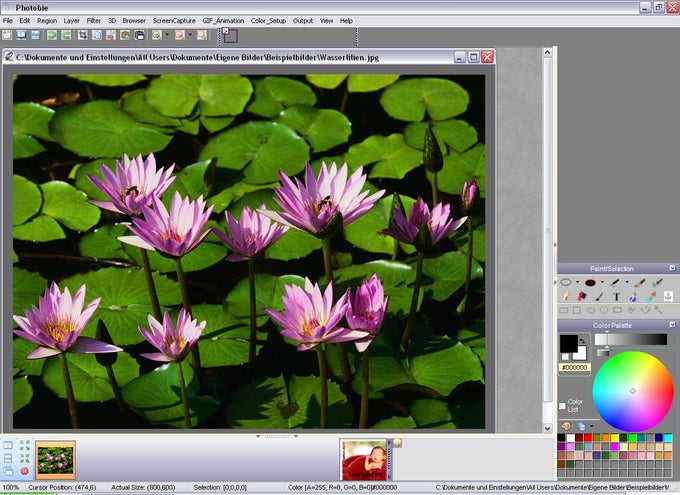Click the vertical scrollbar down arrow
The width and height of the screenshot is (680, 495).
(x=547, y=428)
